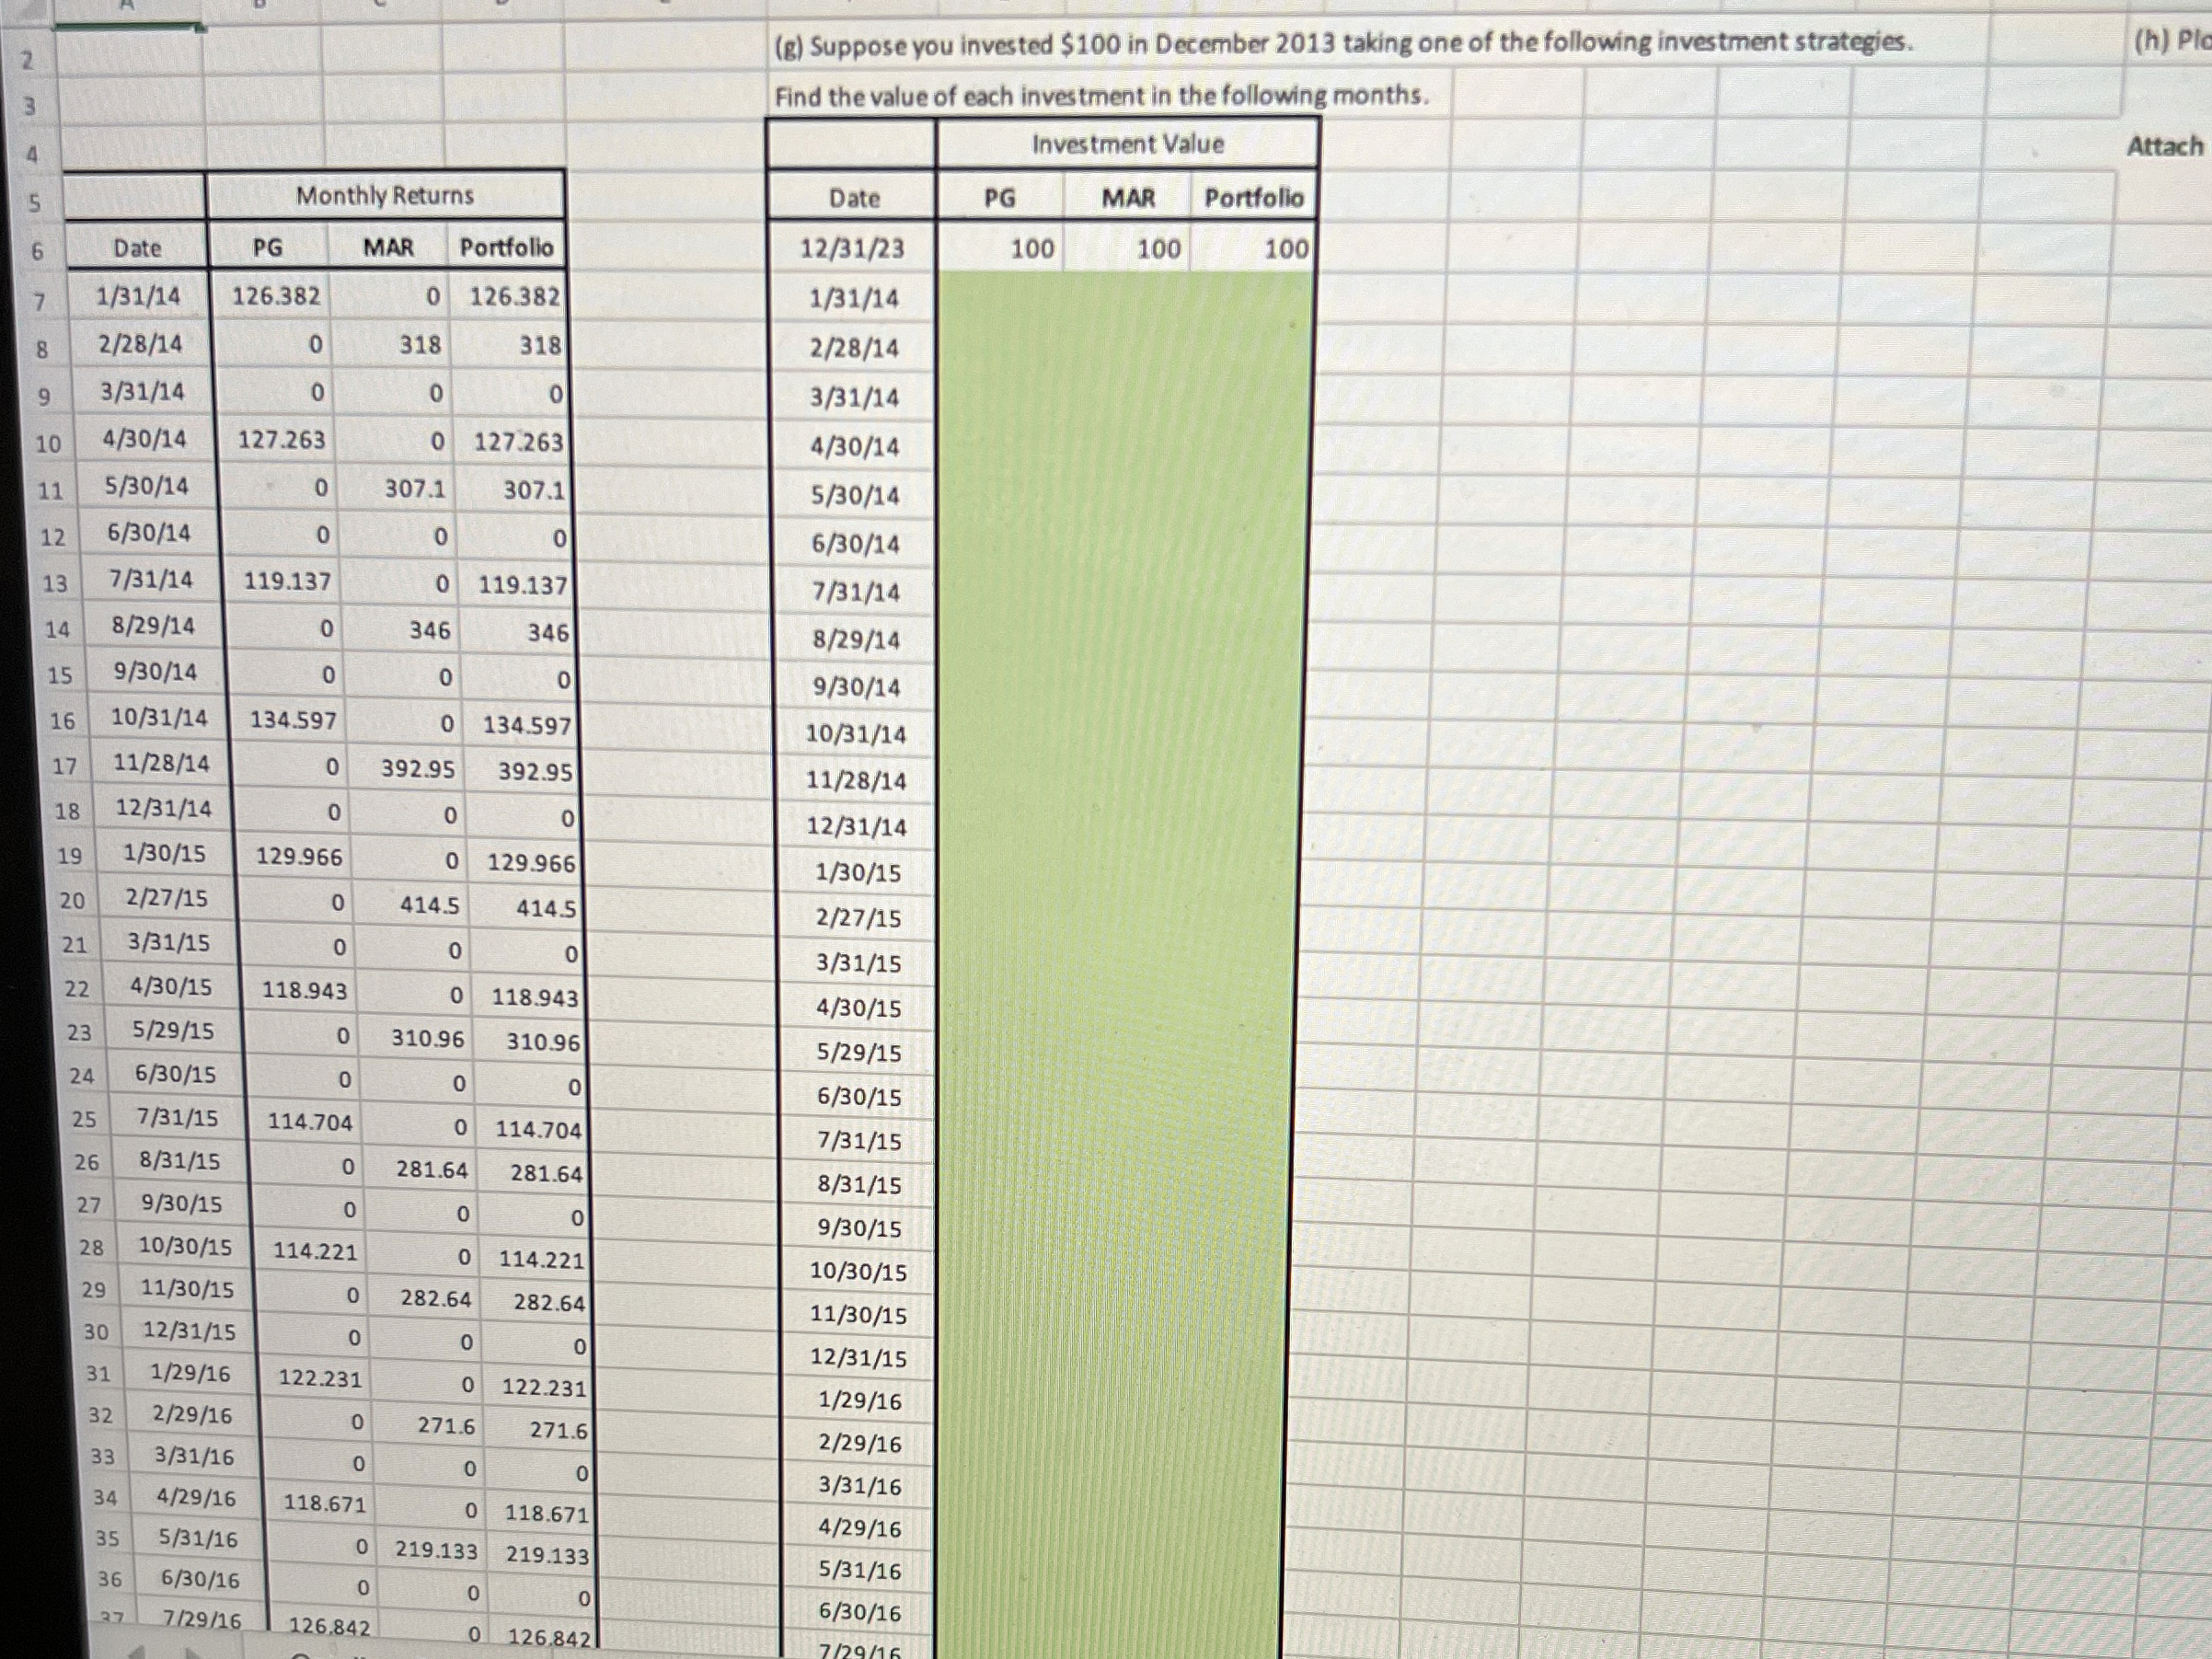Click the Investment Value header cell
This screenshot has height=1659, width=2212.
point(1127,144)
